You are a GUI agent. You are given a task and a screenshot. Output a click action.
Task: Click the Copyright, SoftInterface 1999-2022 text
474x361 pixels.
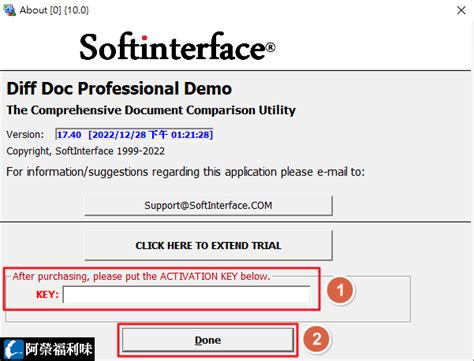pyautogui.click(x=85, y=151)
